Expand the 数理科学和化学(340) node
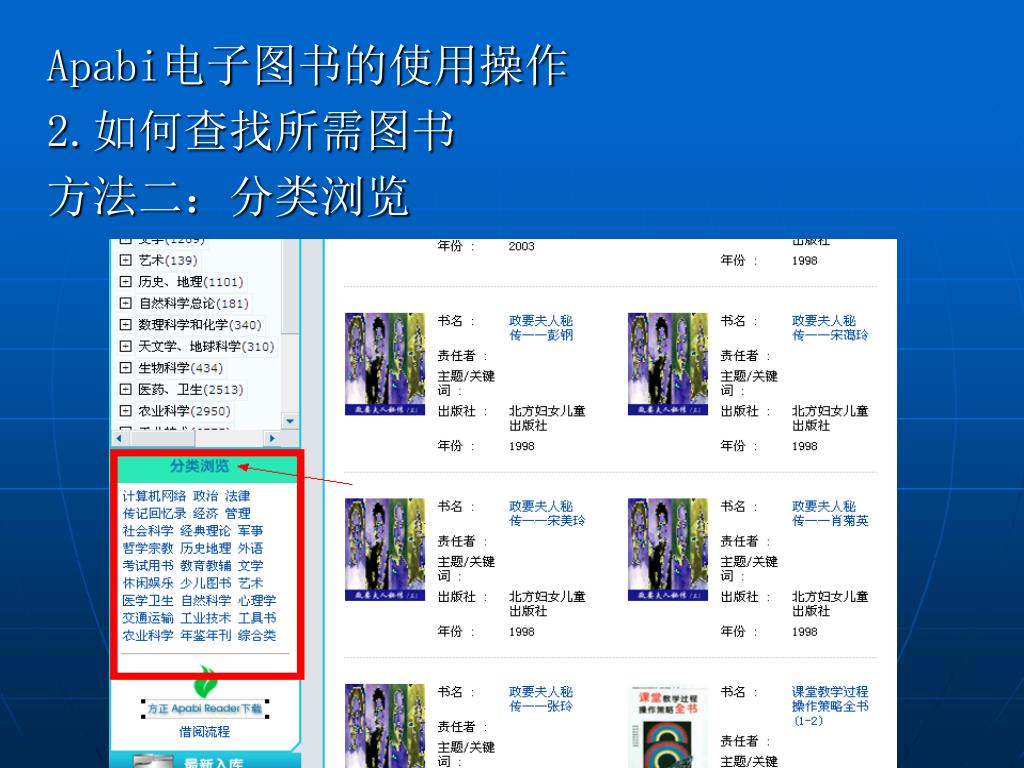The image size is (1024, 768). click(x=125, y=325)
